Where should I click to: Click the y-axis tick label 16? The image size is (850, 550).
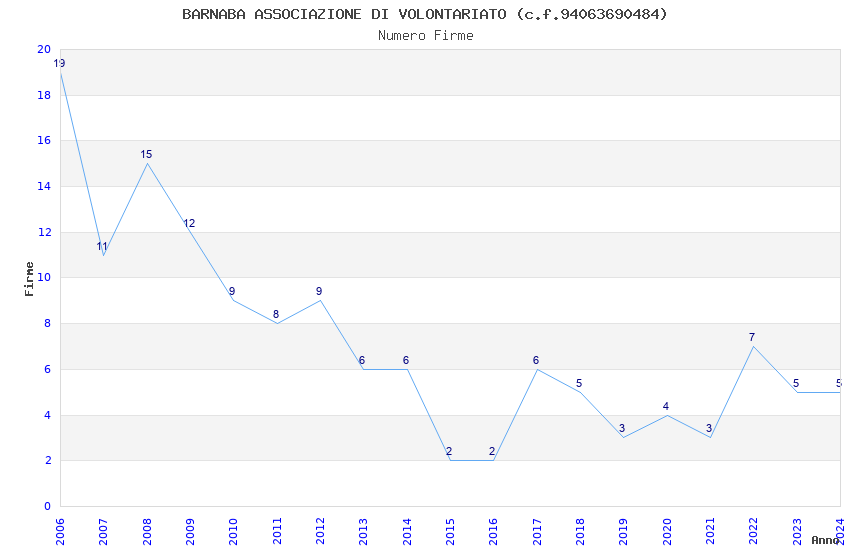pos(44,140)
